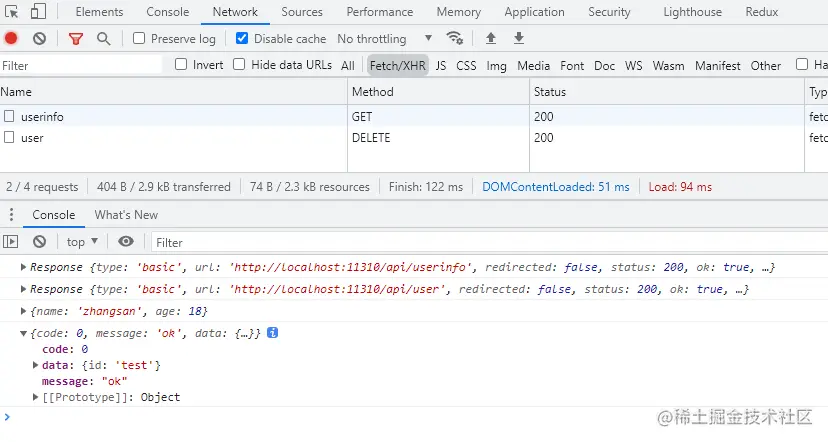Select the Fetch/XHR filter button

(398, 65)
